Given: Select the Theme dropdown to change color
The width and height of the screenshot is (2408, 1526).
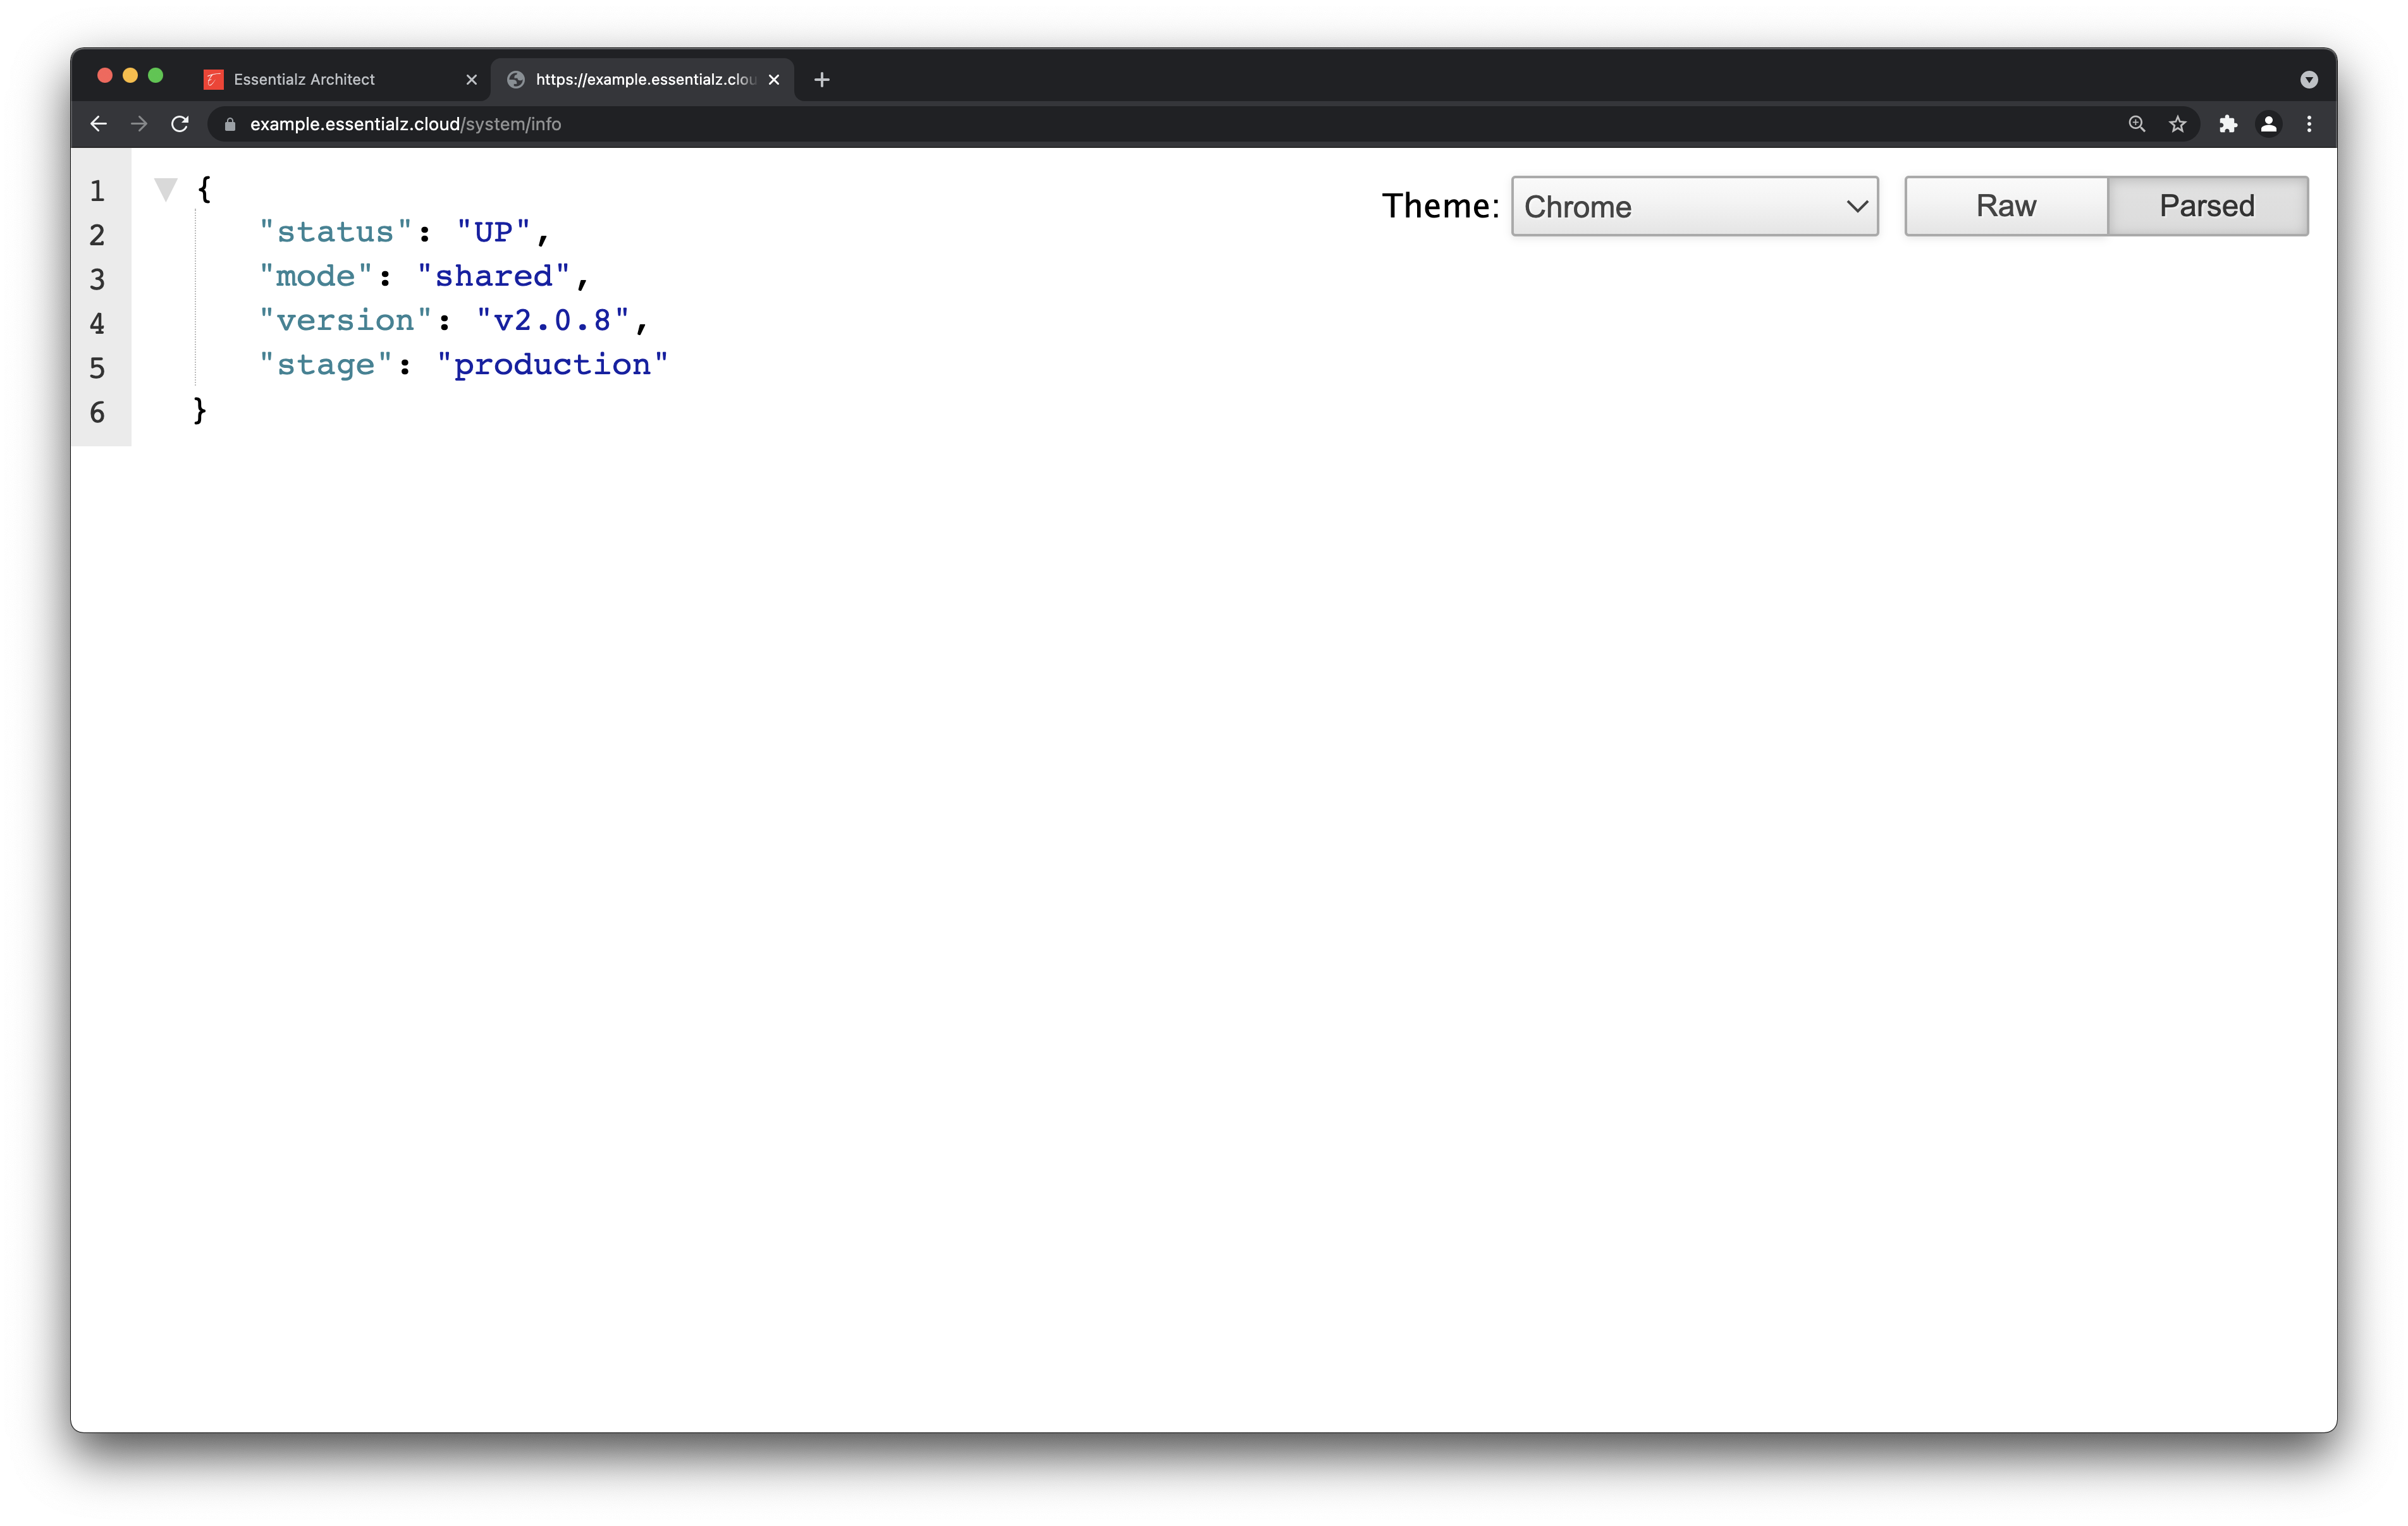Looking at the screenshot, I should point(1693,205).
